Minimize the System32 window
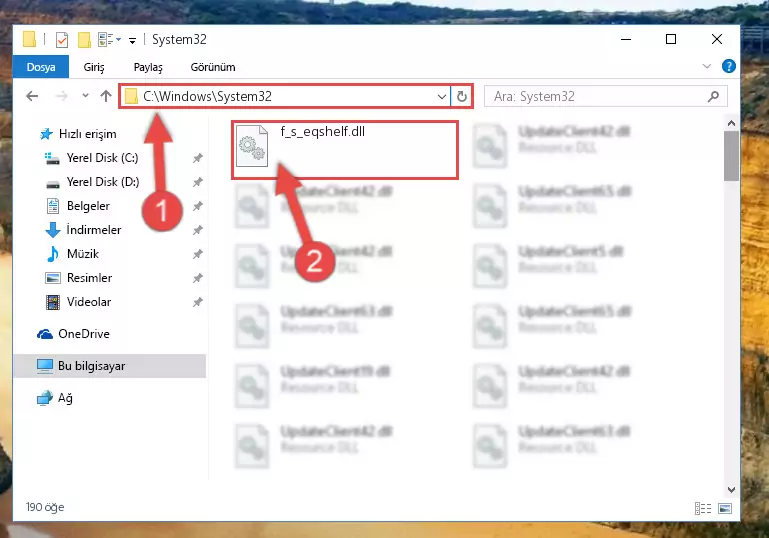Viewport: 769px width, 538px height. coord(626,39)
